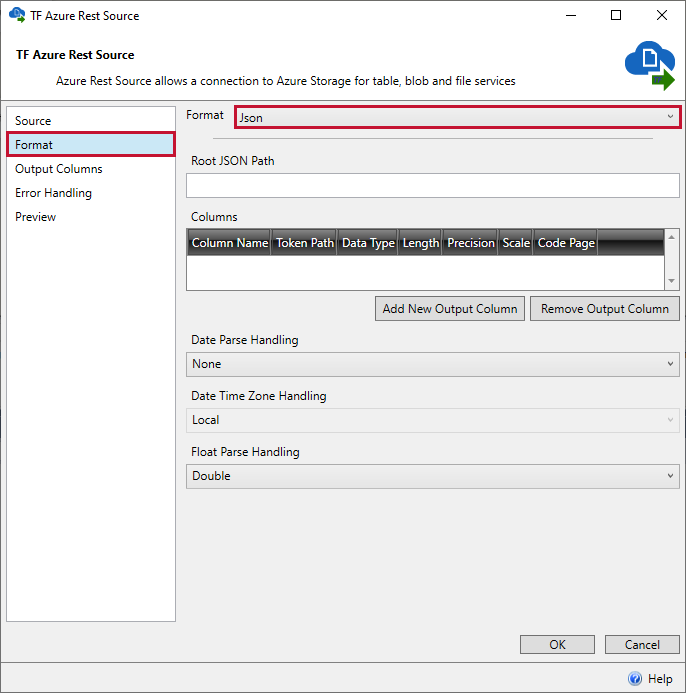
Task: Select the Format page in sidebar
Action: pyautogui.click(x=91, y=145)
